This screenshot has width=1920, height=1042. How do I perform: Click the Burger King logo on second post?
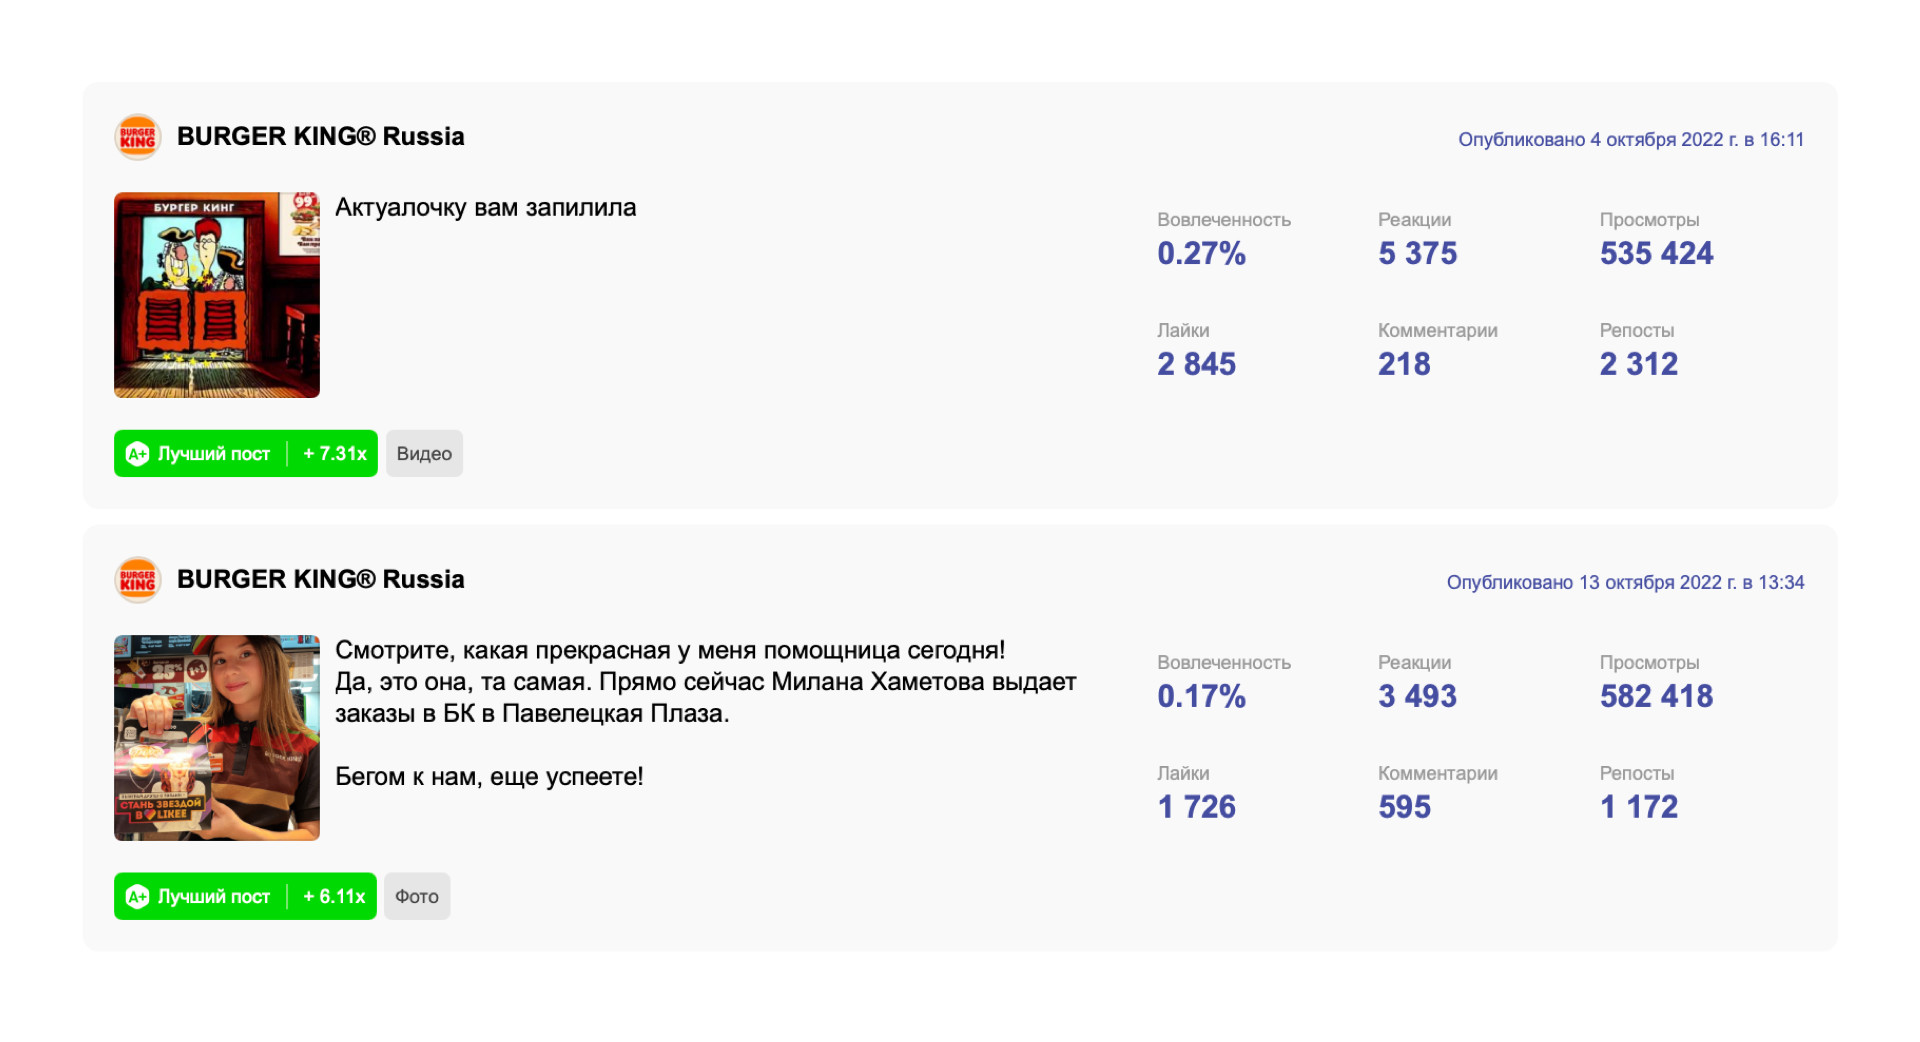tap(138, 580)
